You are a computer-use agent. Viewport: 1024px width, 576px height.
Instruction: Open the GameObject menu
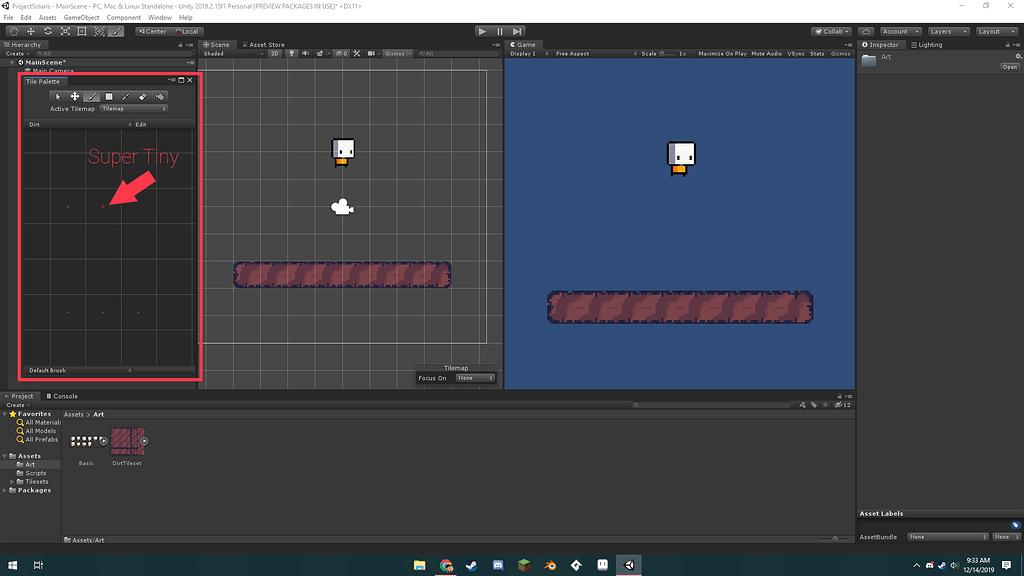click(80, 17)
